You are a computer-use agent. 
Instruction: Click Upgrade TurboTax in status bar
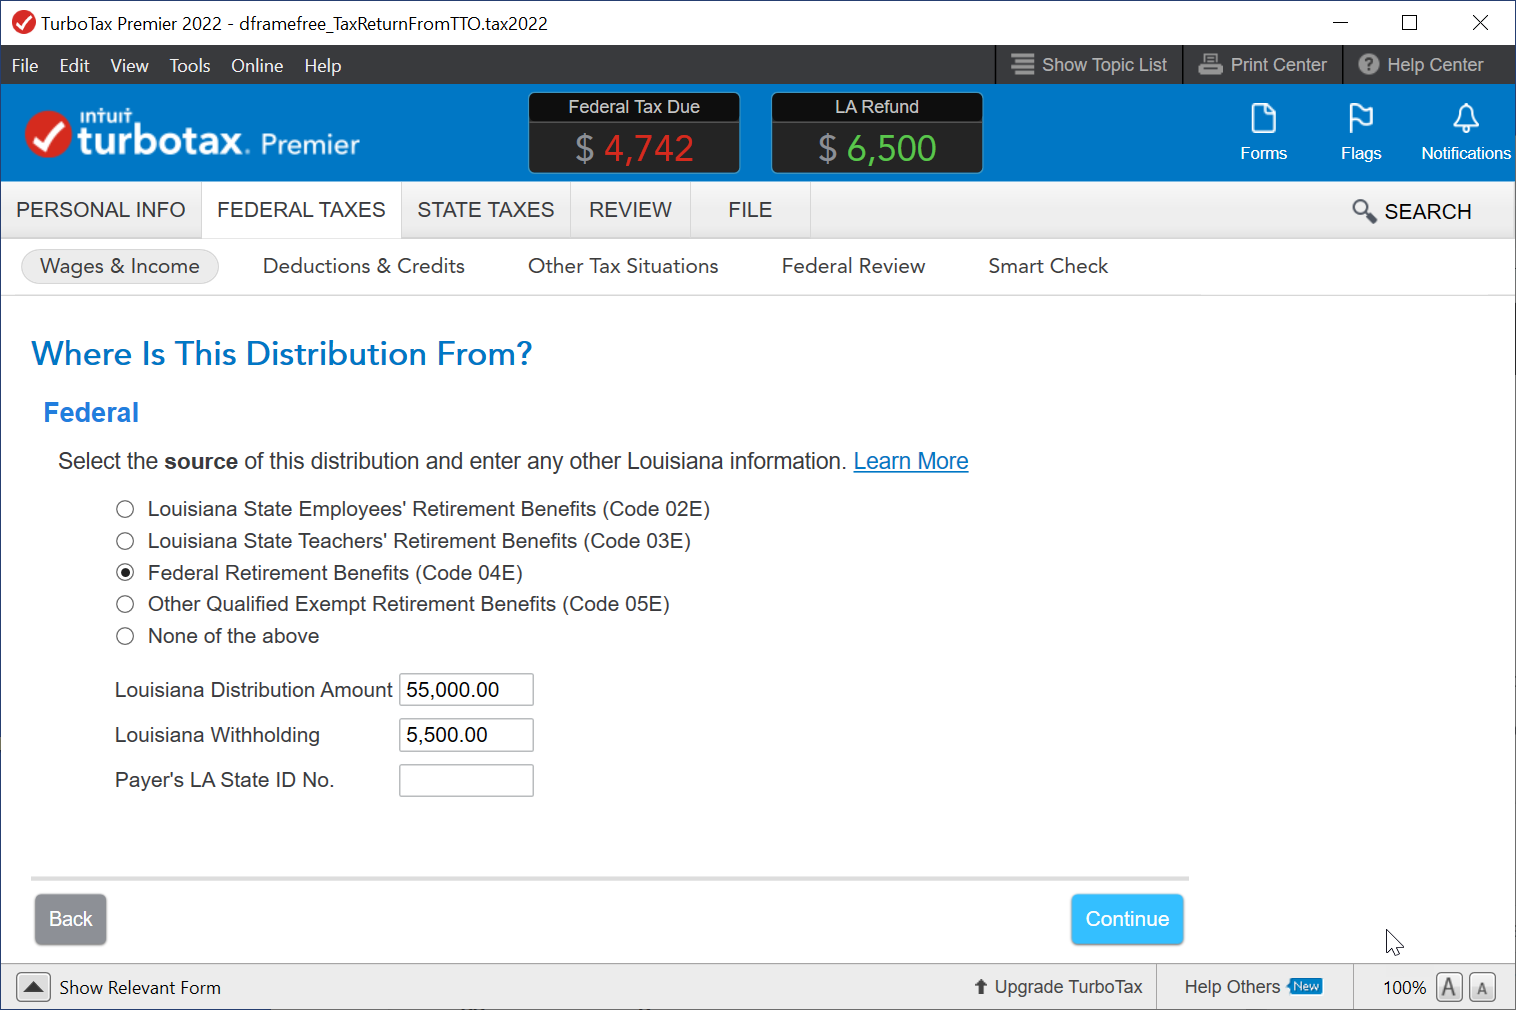(x=1058, y=987)
